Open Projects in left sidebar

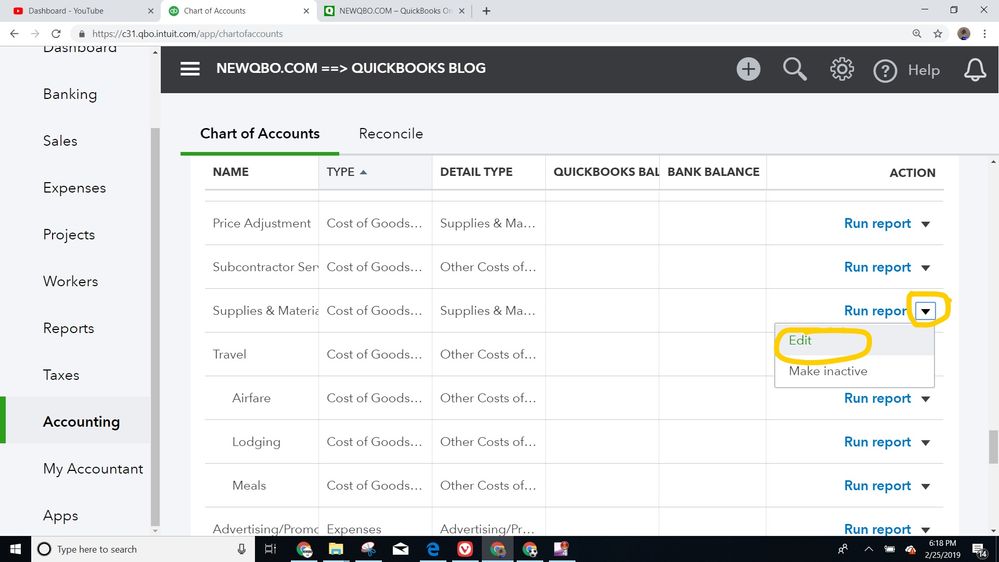click(x=69, y=234)
